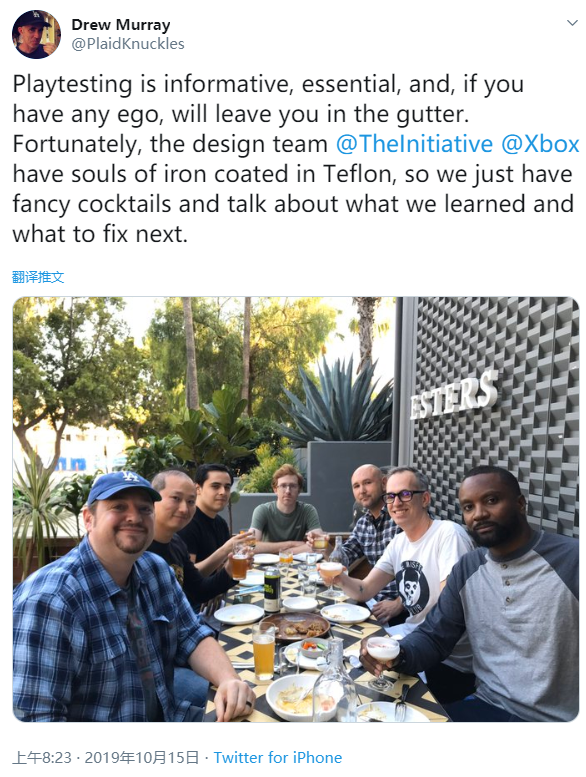Click the tall beer glass on table

click(264, 651)
